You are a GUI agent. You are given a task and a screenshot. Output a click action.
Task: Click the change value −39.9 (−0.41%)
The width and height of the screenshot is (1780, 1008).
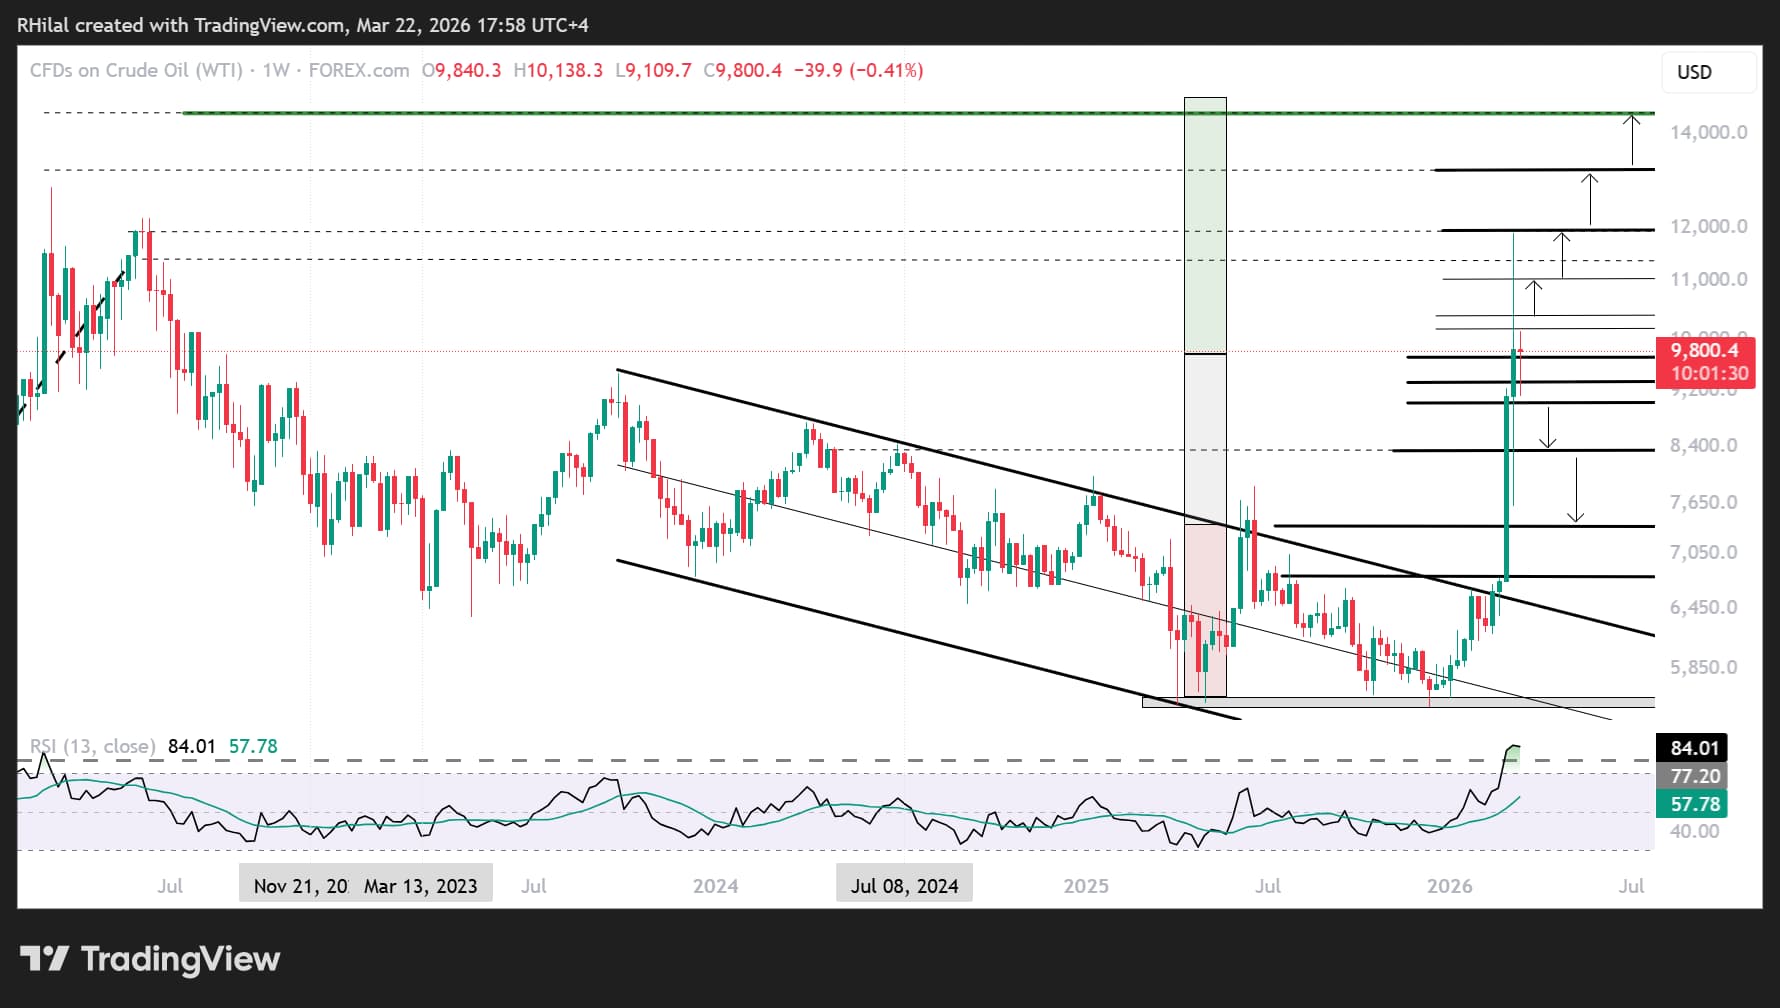858,70
